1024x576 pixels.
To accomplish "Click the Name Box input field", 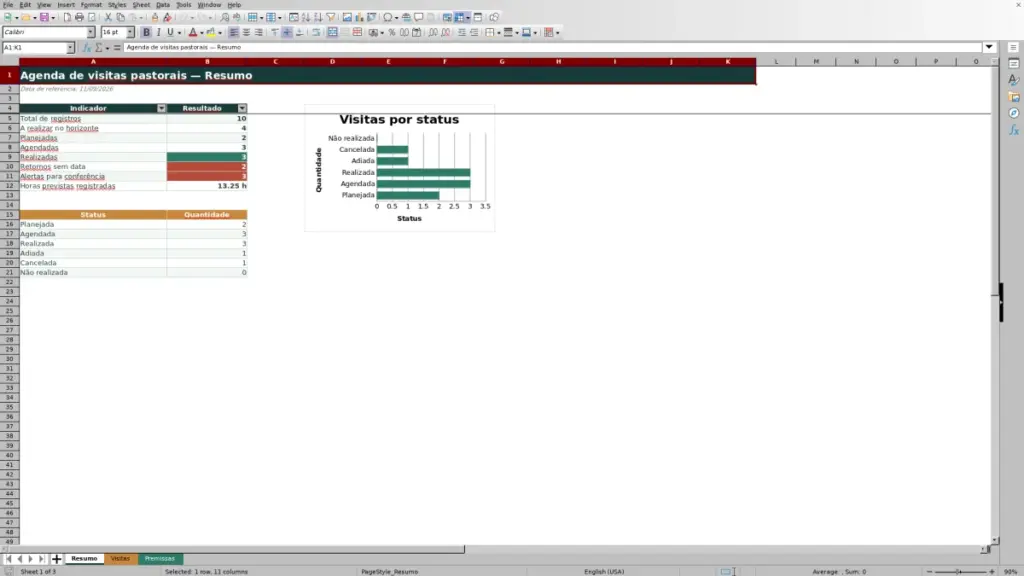I will pos(34,48).
